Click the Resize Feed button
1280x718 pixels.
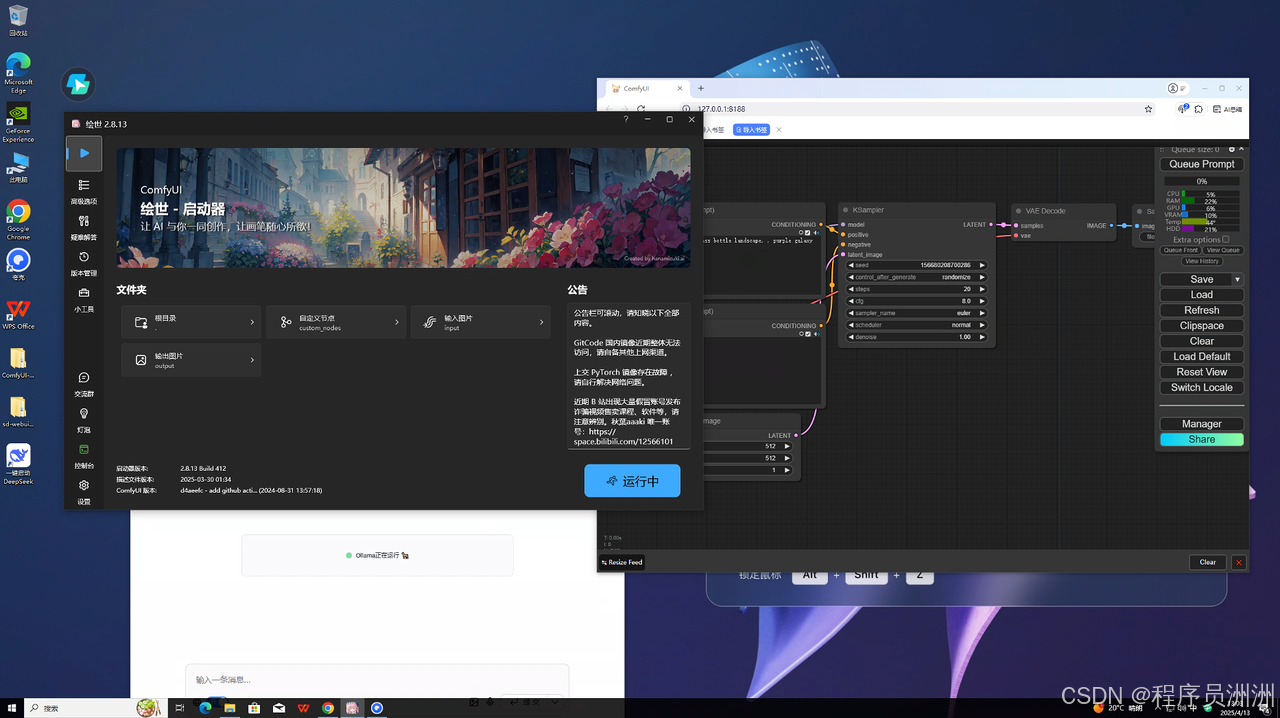click(x=621, y=562)
